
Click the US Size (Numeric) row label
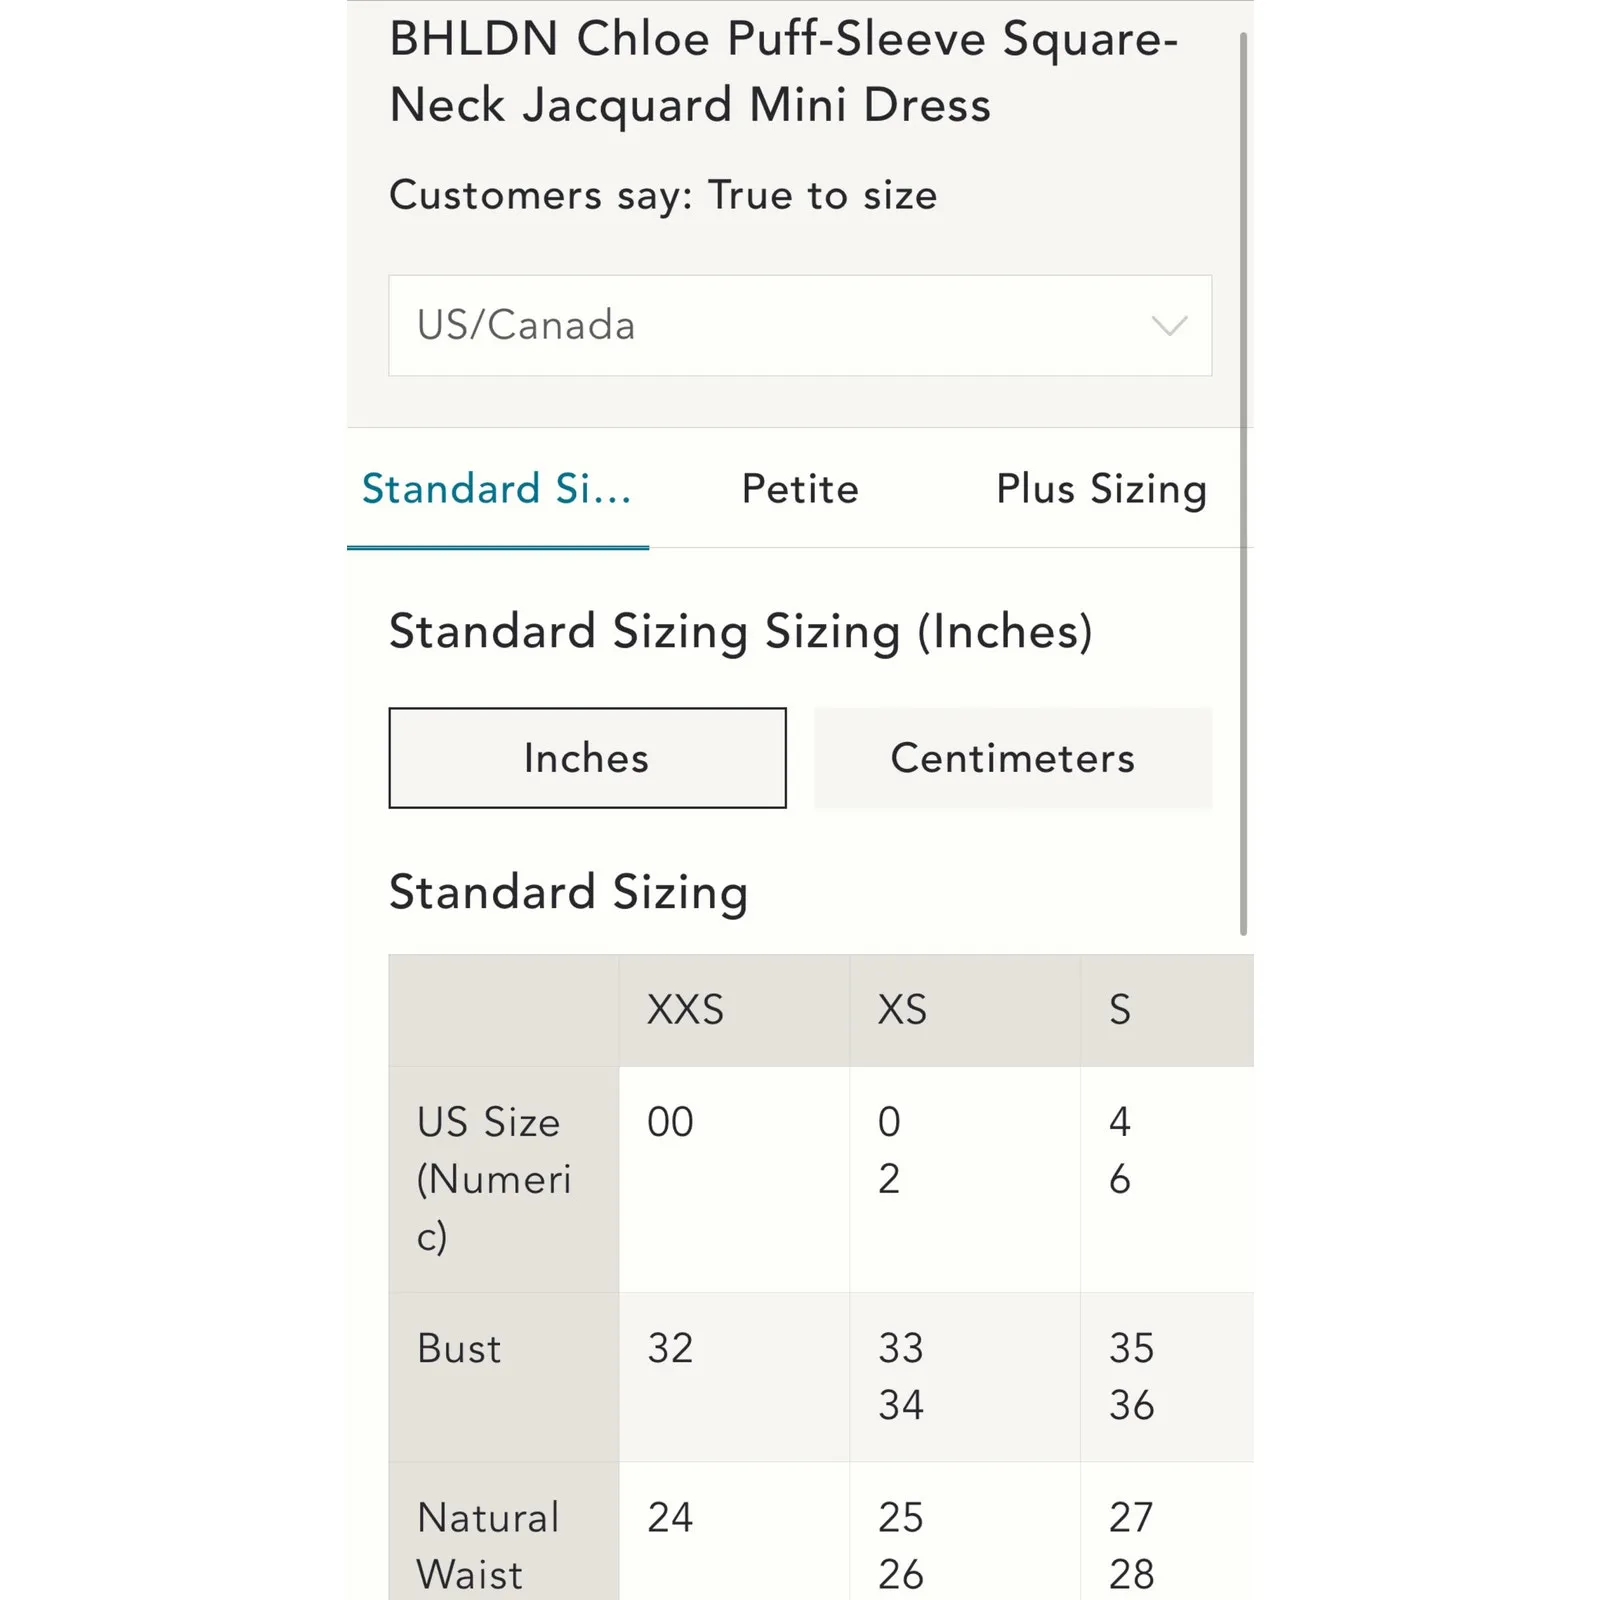493,1179
